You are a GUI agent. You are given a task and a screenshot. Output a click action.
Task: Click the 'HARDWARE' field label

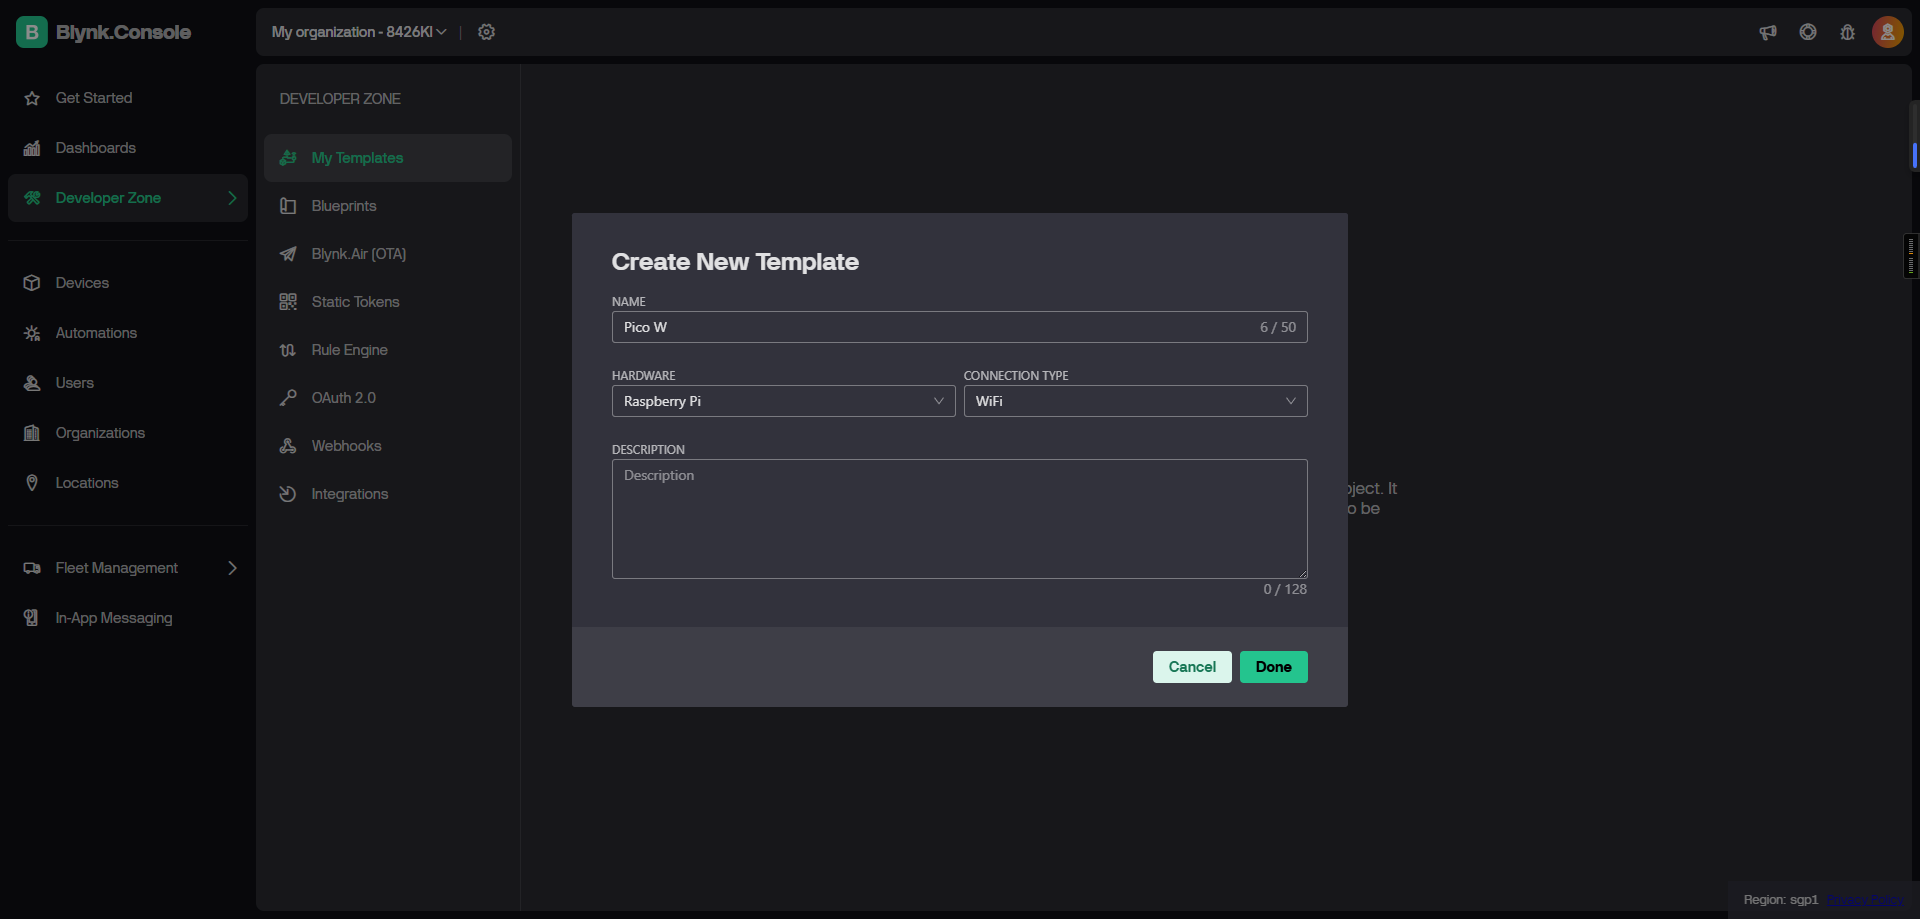point(644,376)
